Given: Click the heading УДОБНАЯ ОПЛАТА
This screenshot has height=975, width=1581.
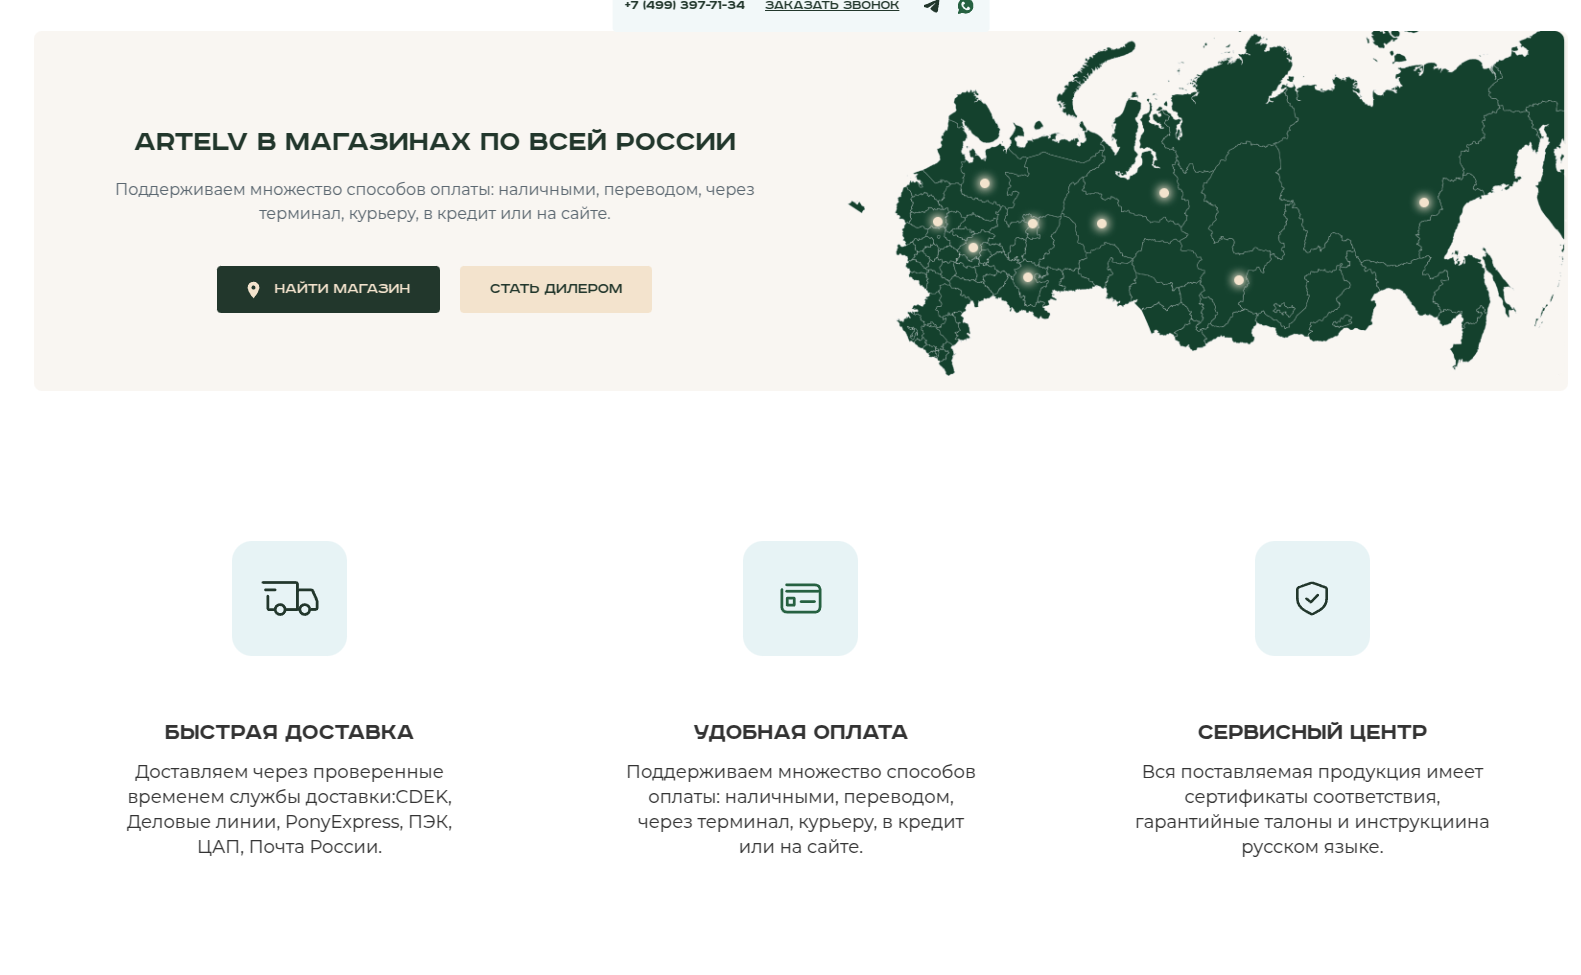Looking at the screenshot, I should pos(800,732).
